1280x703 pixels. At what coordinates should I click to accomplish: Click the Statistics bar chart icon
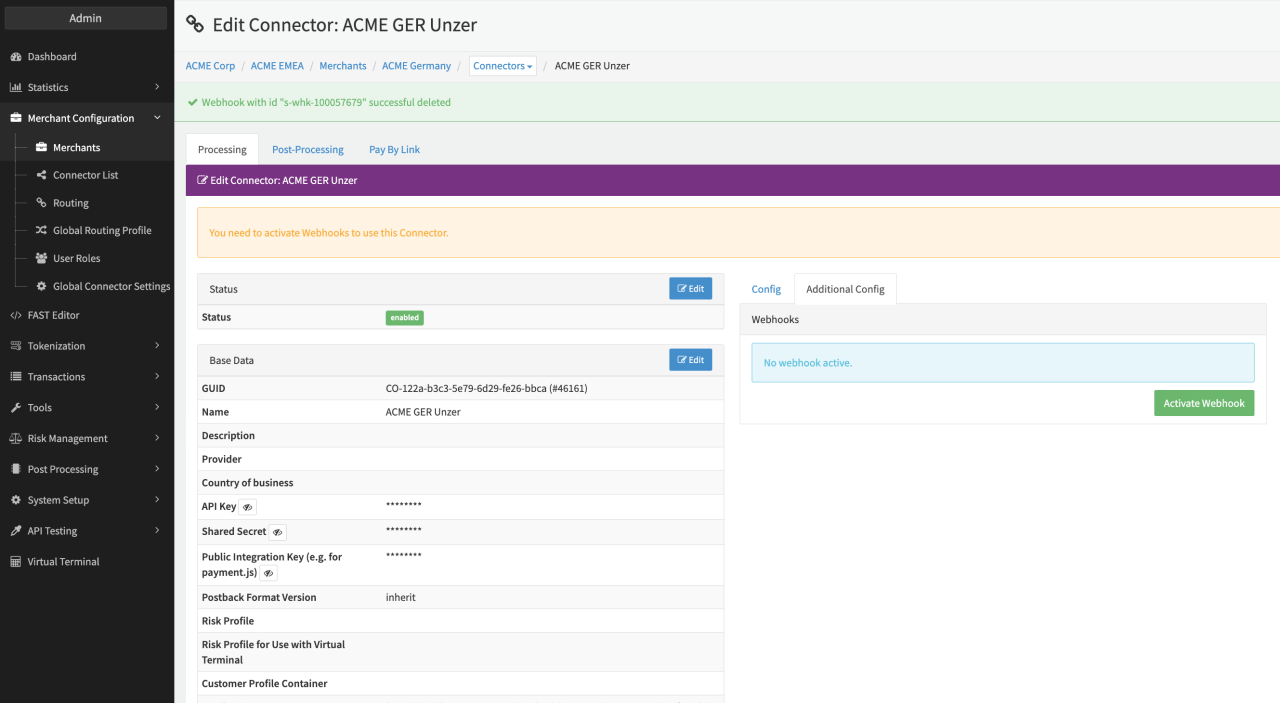[x=16, y=88]
